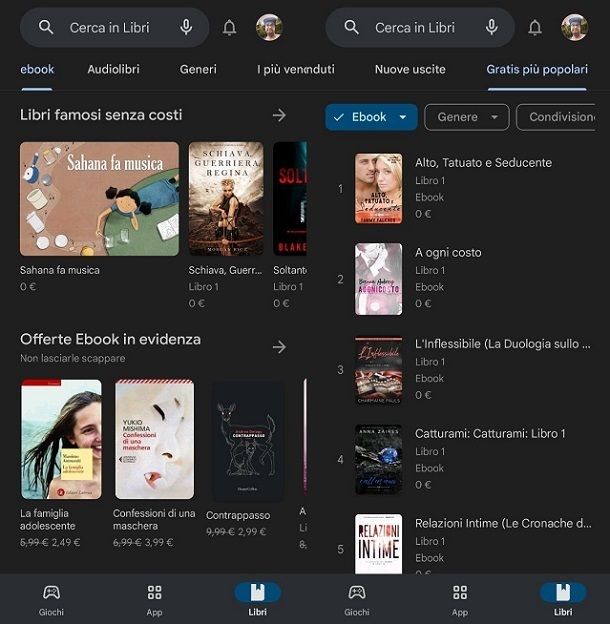
Task: Open the arrow next to Libri famosi senza costi
Action: pos(279,115)
